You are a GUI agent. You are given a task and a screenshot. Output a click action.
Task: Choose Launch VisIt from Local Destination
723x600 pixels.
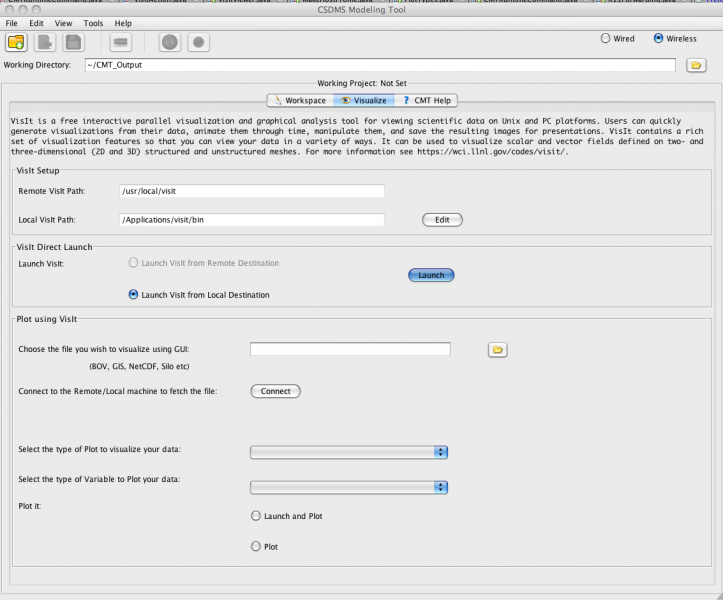[134, 294]
